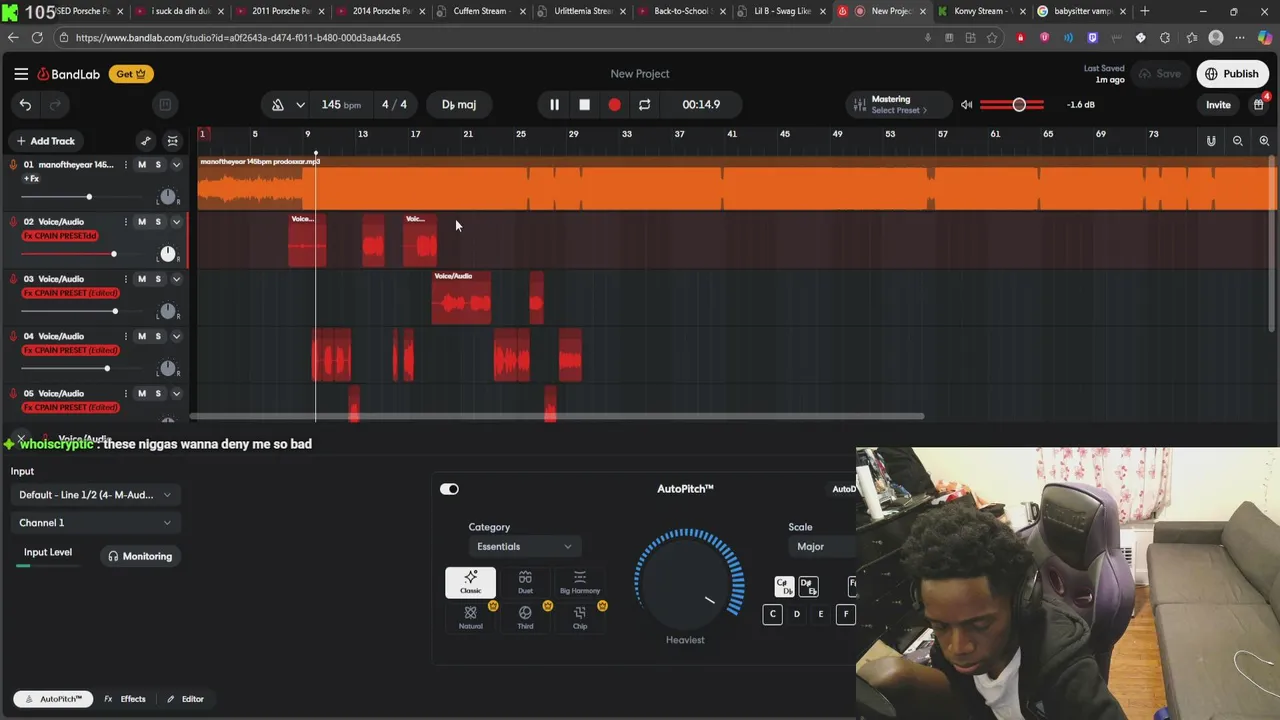Mute track 03 Voice/Audio
This screenshot has height=720, width=1280.
[142, 279]
